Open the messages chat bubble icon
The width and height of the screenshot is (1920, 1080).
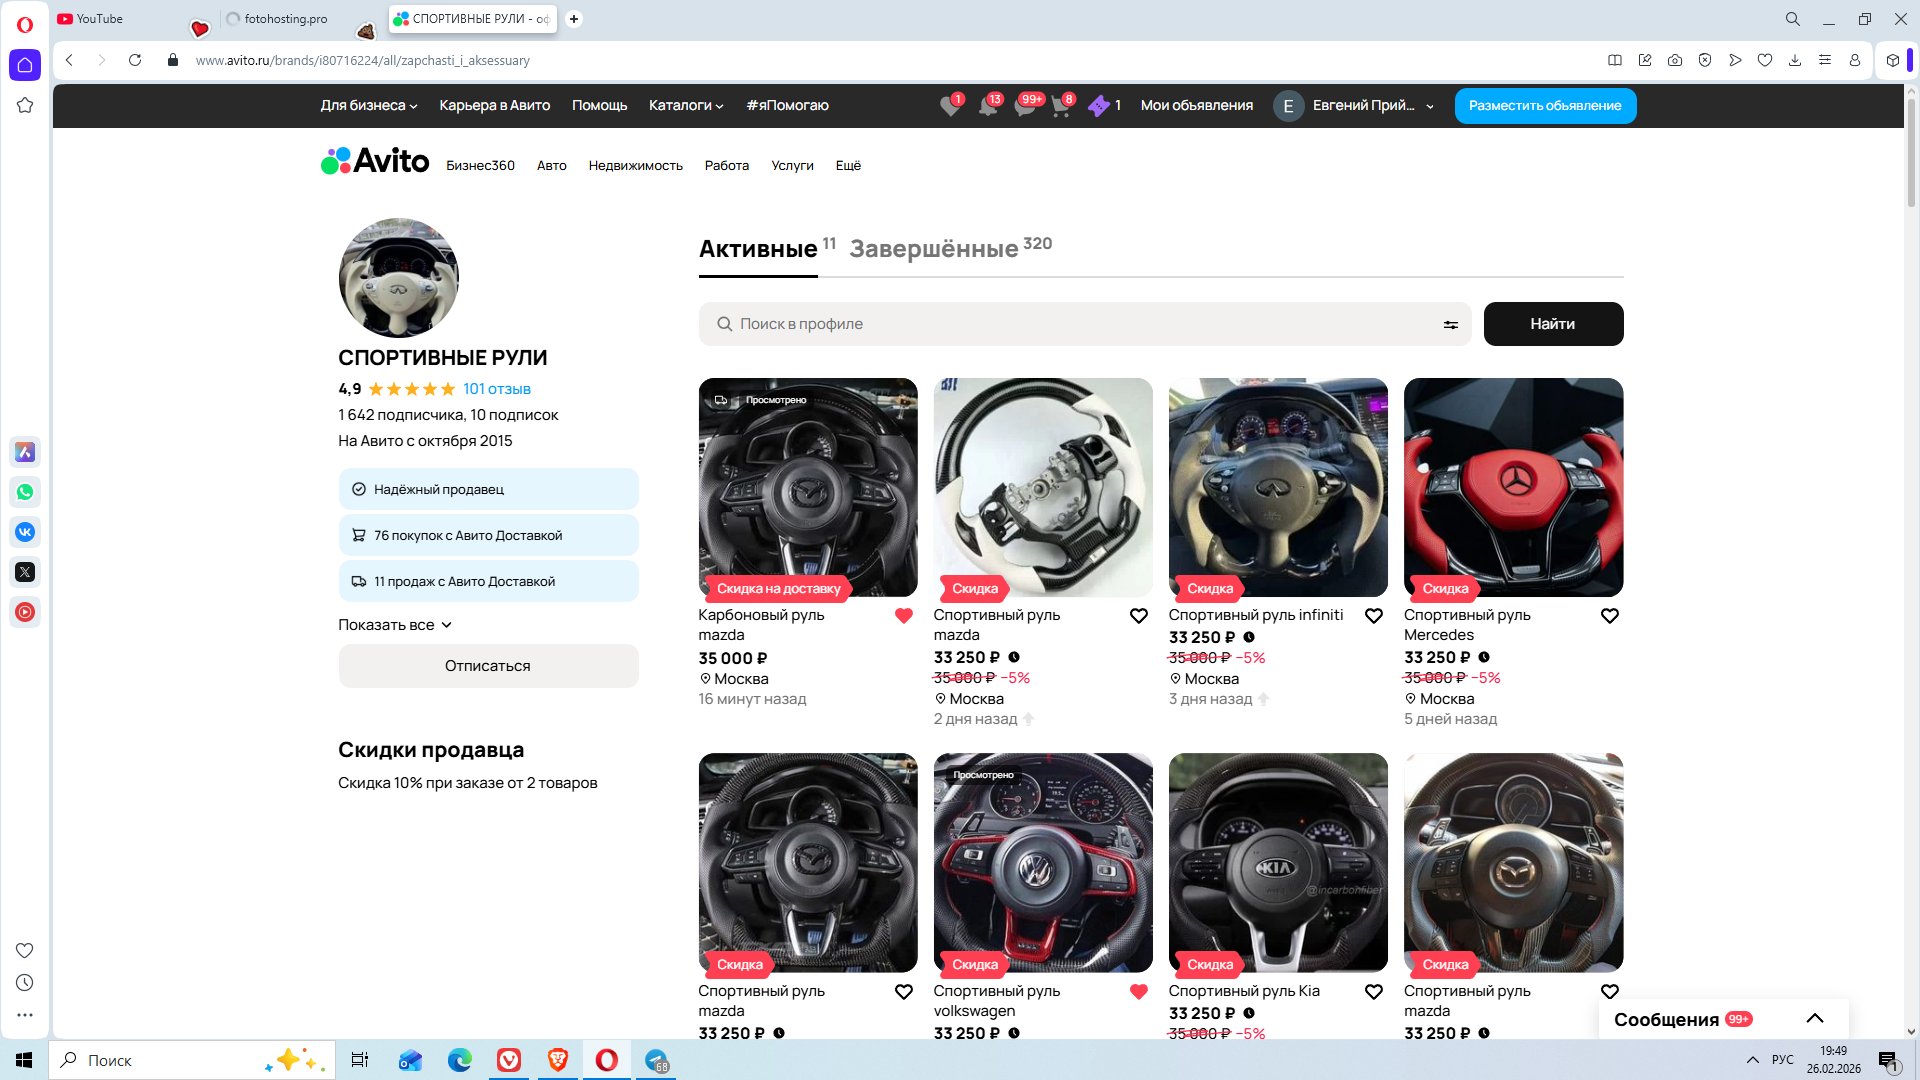pyautogui.click(x=1024, y=106)
